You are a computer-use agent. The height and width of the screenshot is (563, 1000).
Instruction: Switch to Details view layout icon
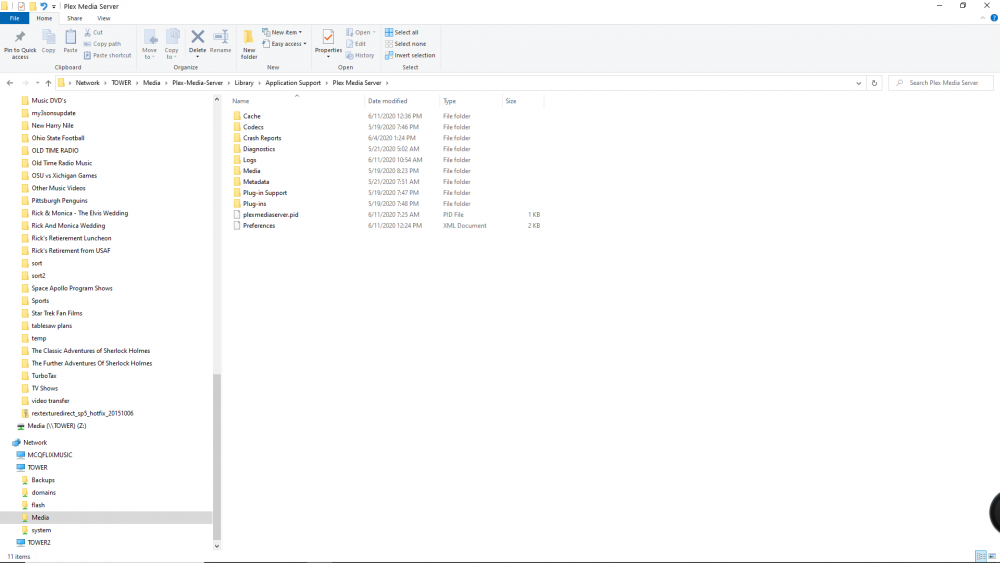(981, 556)
